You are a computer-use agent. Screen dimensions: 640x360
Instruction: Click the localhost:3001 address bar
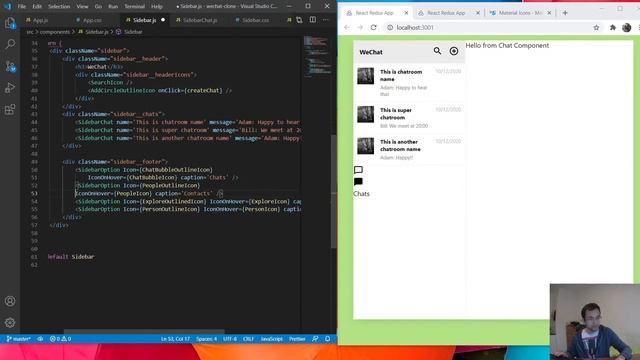(488, 28)
